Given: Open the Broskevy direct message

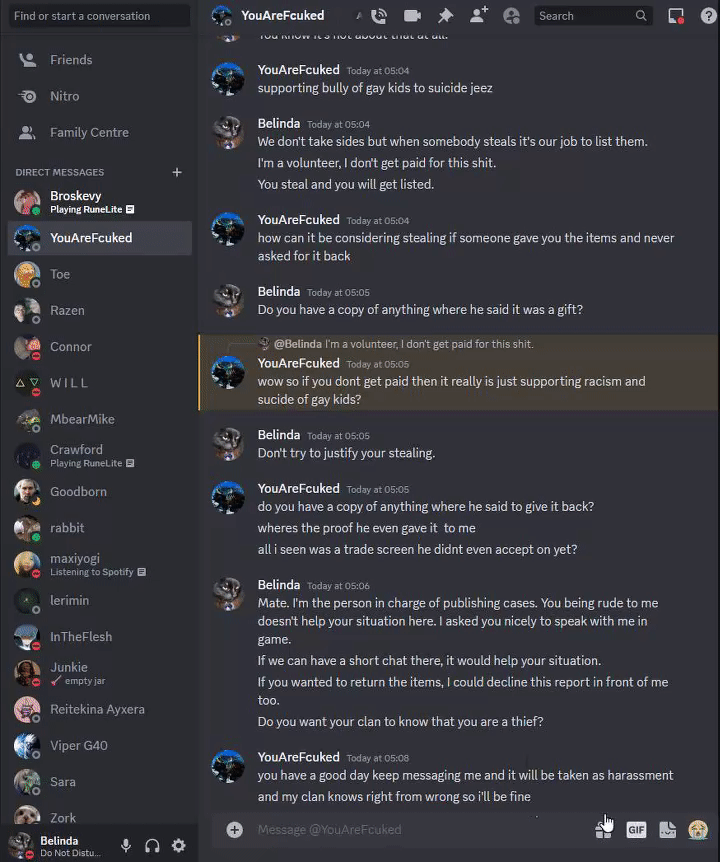Looking at the screenshot, I should click(99, 202).
